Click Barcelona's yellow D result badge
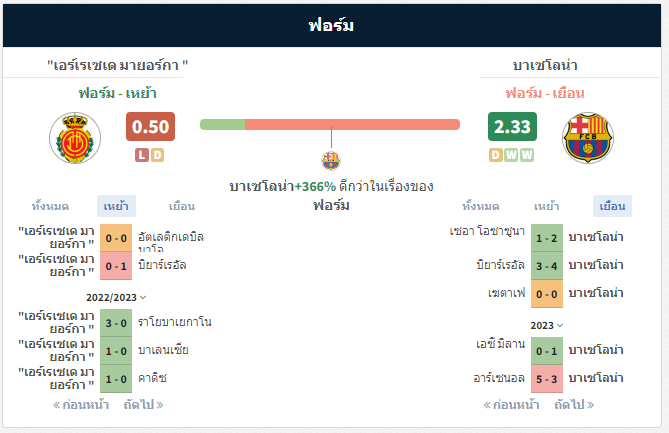The height and width of the screenshot is (433, 669). [x=496, y=155]
